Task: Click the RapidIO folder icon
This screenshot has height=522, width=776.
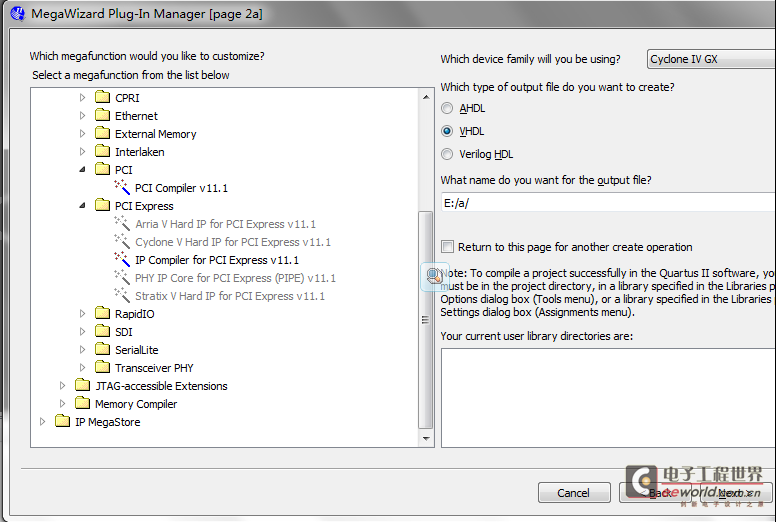Action: coord(102,313)
